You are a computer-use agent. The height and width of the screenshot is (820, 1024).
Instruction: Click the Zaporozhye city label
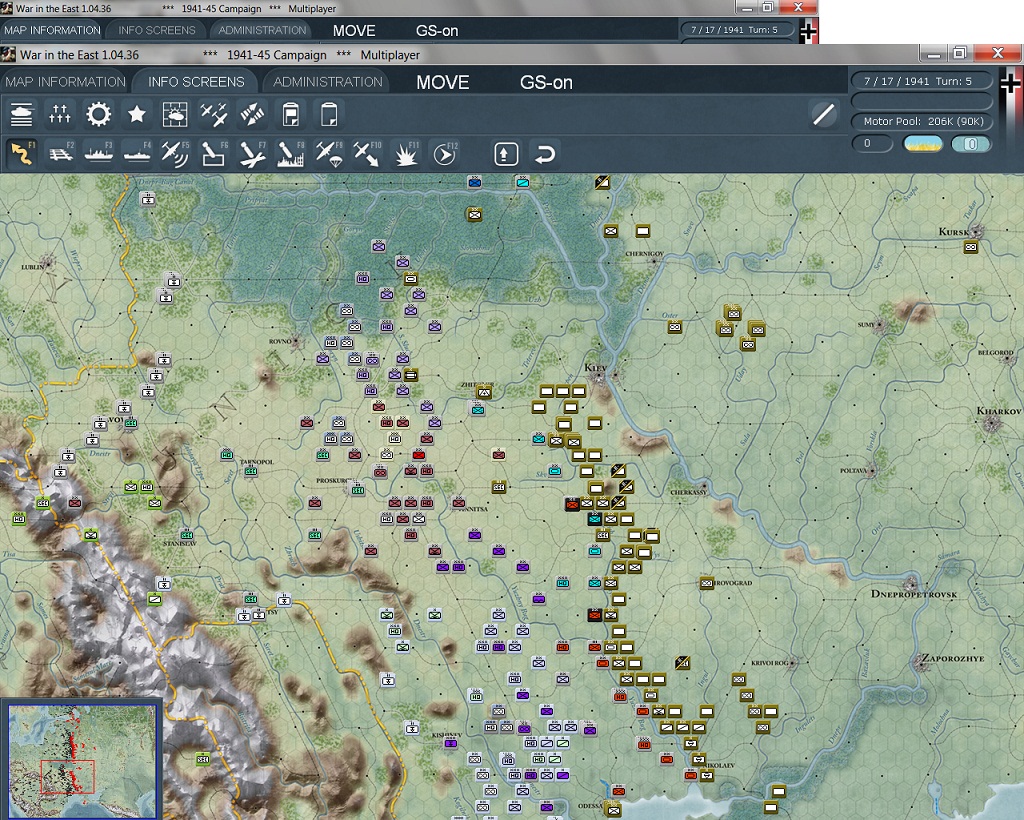(x=953, y=658)
